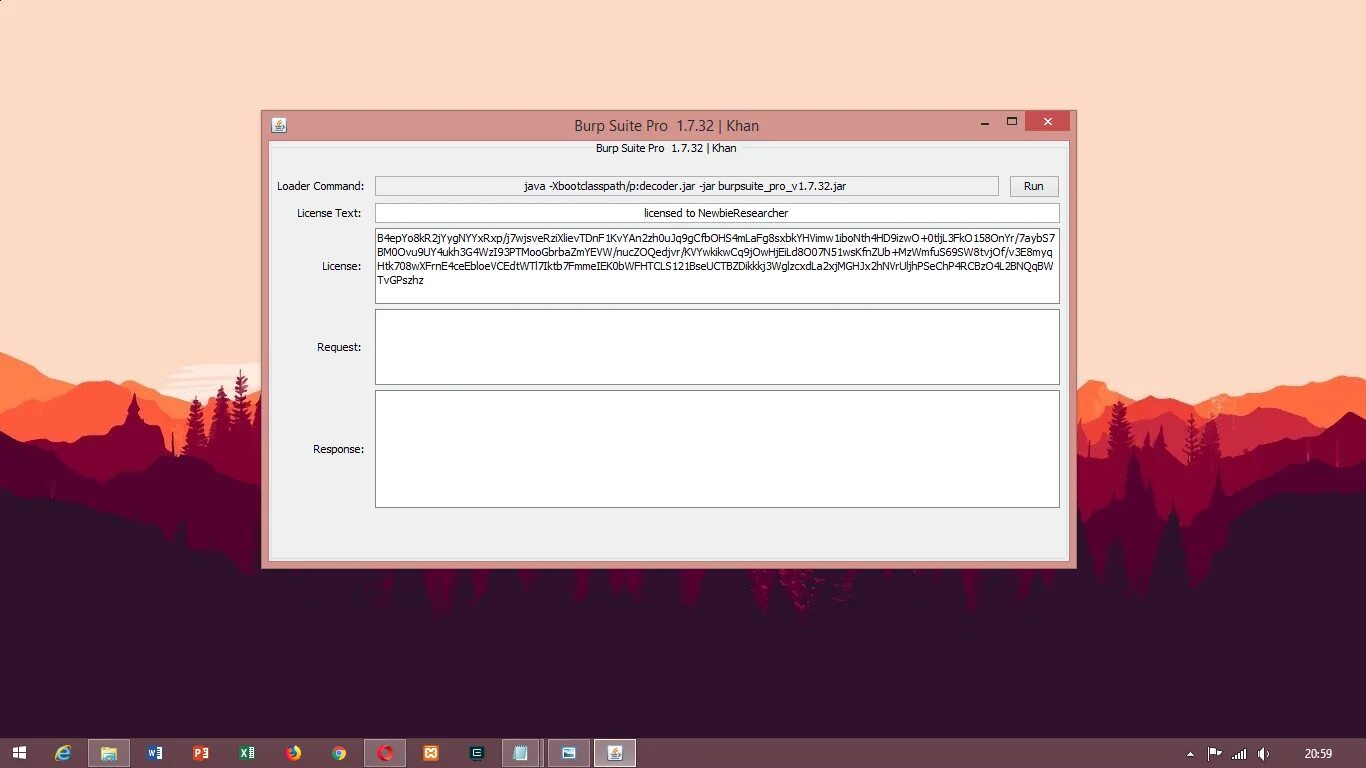1366x768 pixels.
Task: Click the "Response:" label
Action: tap(338, 449)
